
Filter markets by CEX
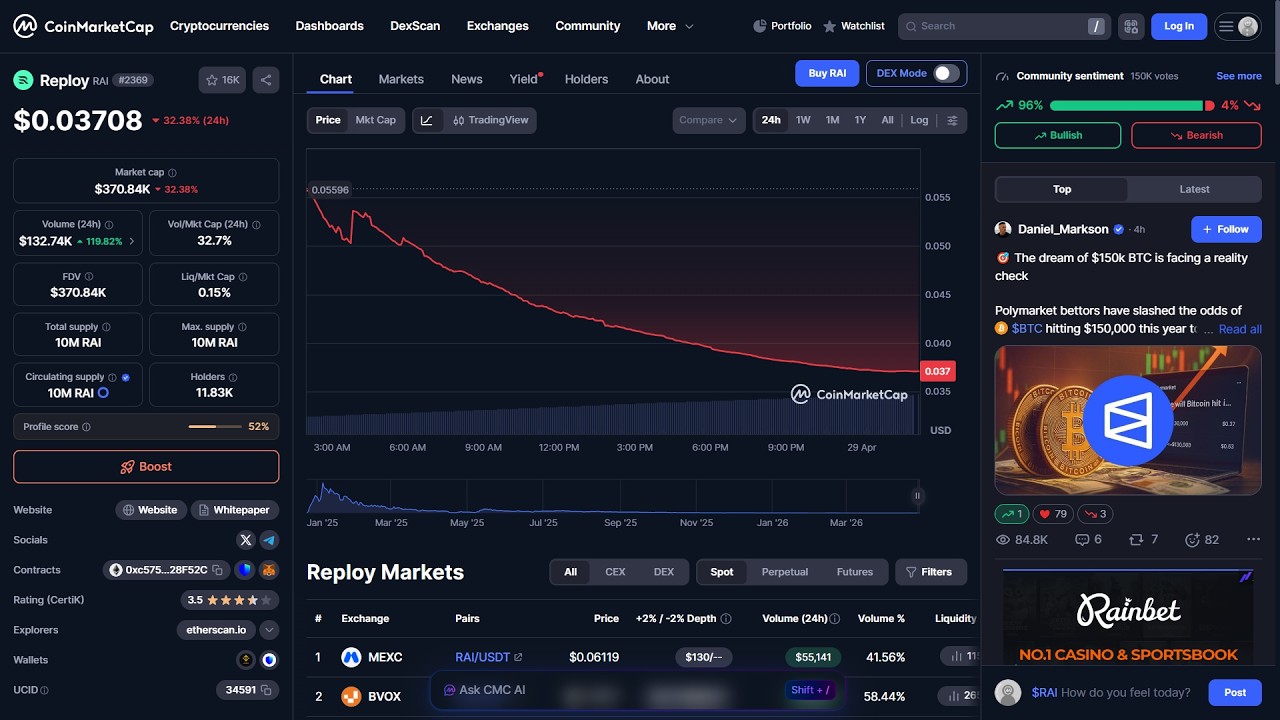pos(615,572)
